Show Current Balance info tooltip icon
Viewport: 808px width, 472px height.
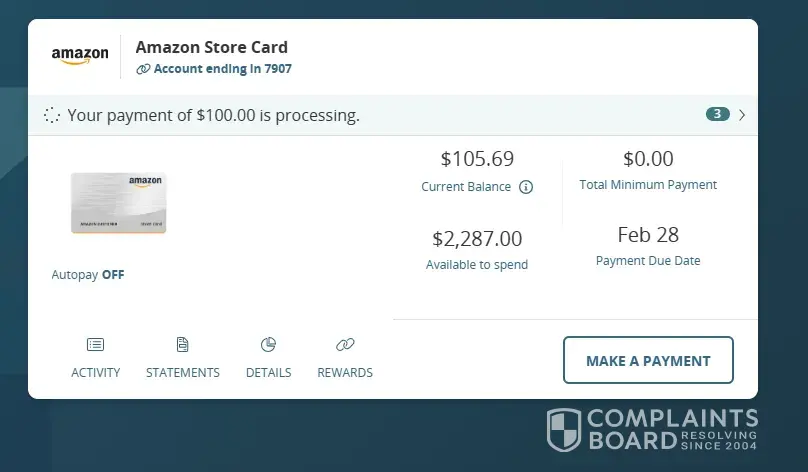526,187
